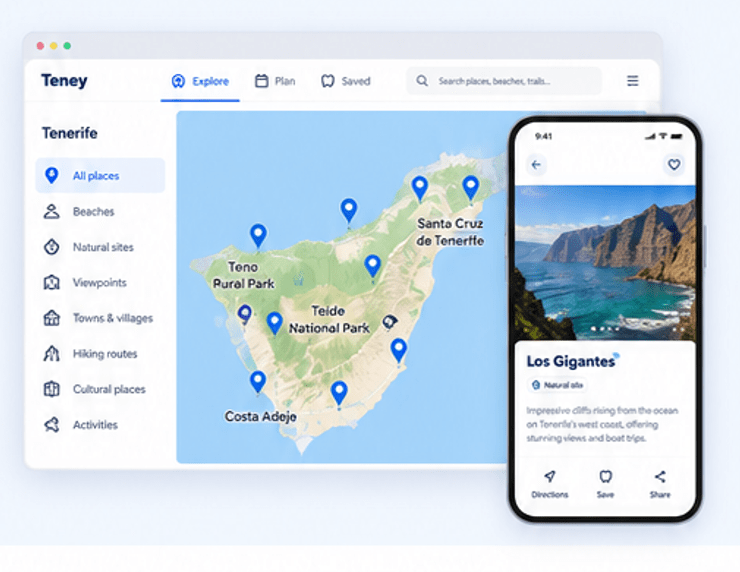Filter by Natural sites
740x572 pixels.
[x=100, y=247]
